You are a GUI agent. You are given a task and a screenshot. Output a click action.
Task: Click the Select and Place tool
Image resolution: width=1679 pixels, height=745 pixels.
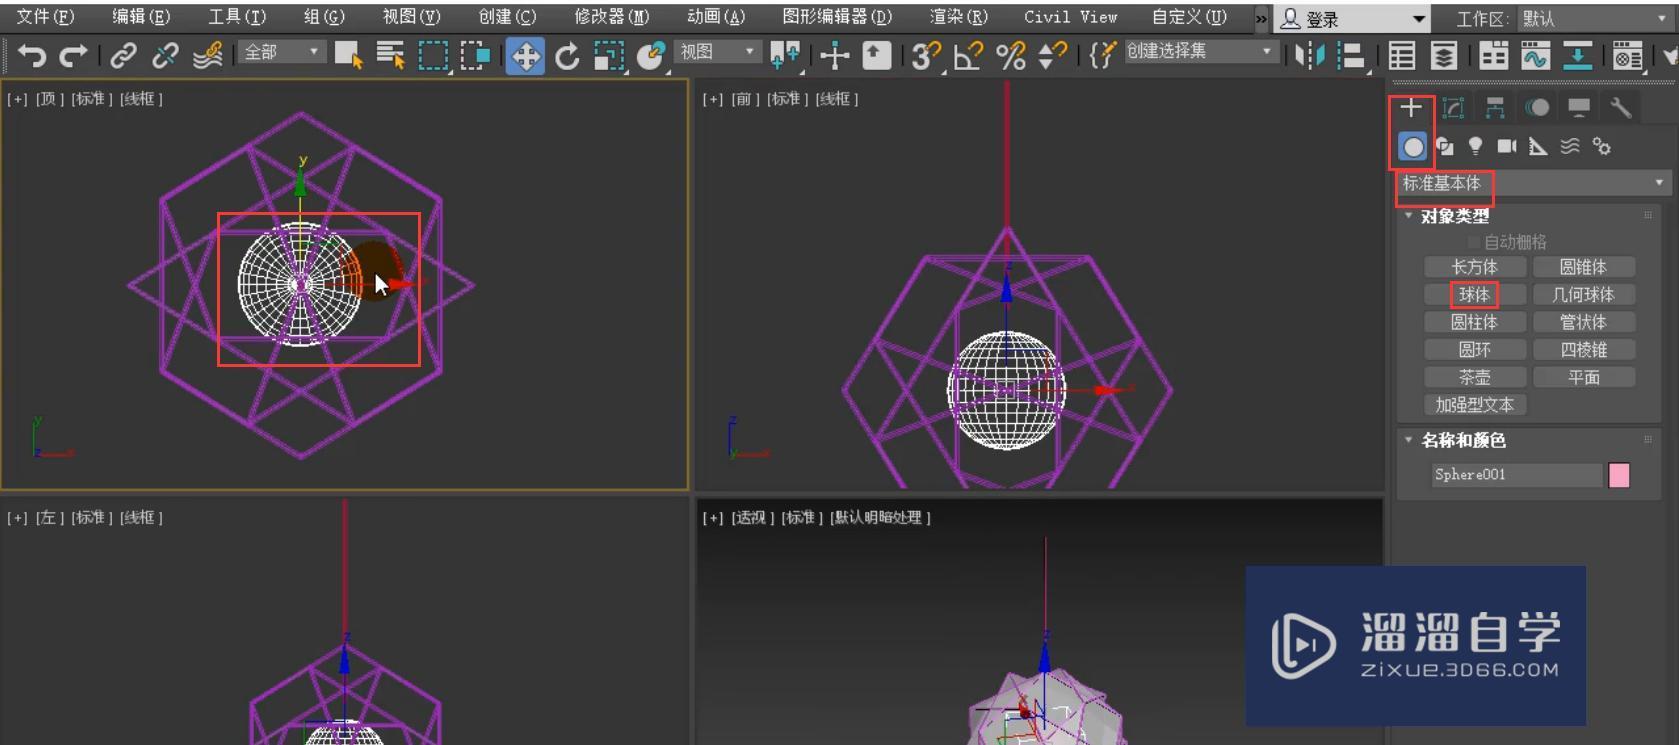click(x=651, y=55)
